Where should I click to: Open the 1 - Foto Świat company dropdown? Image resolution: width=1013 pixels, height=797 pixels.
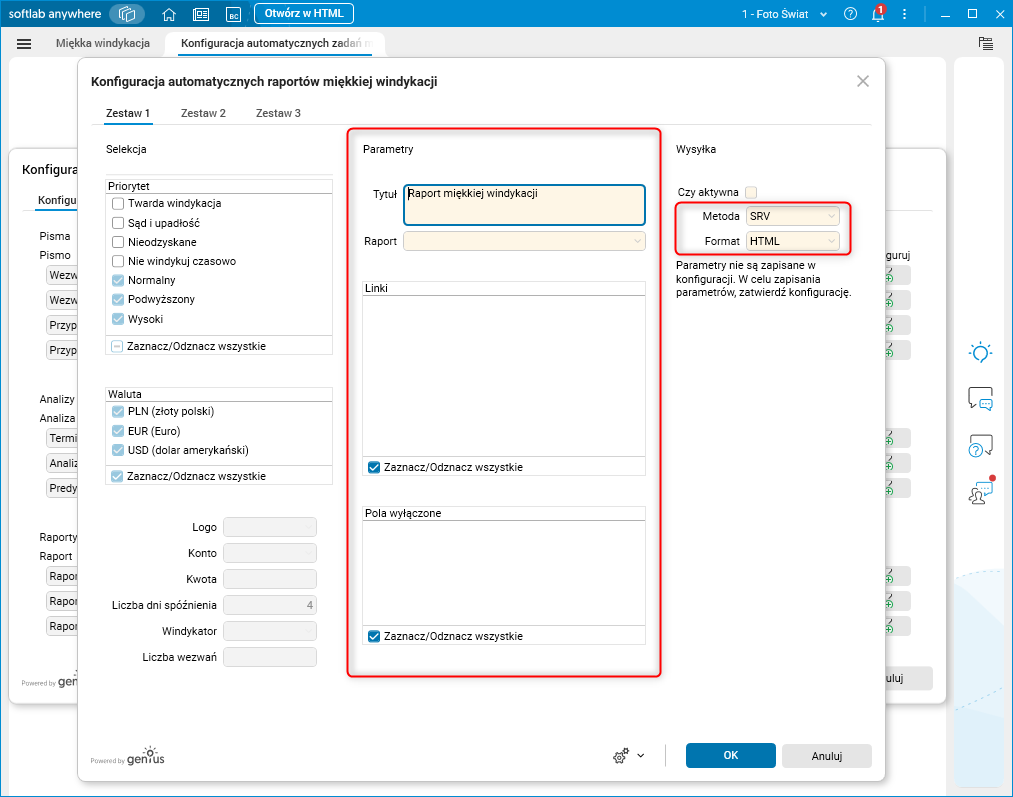[x=784, y=14]
